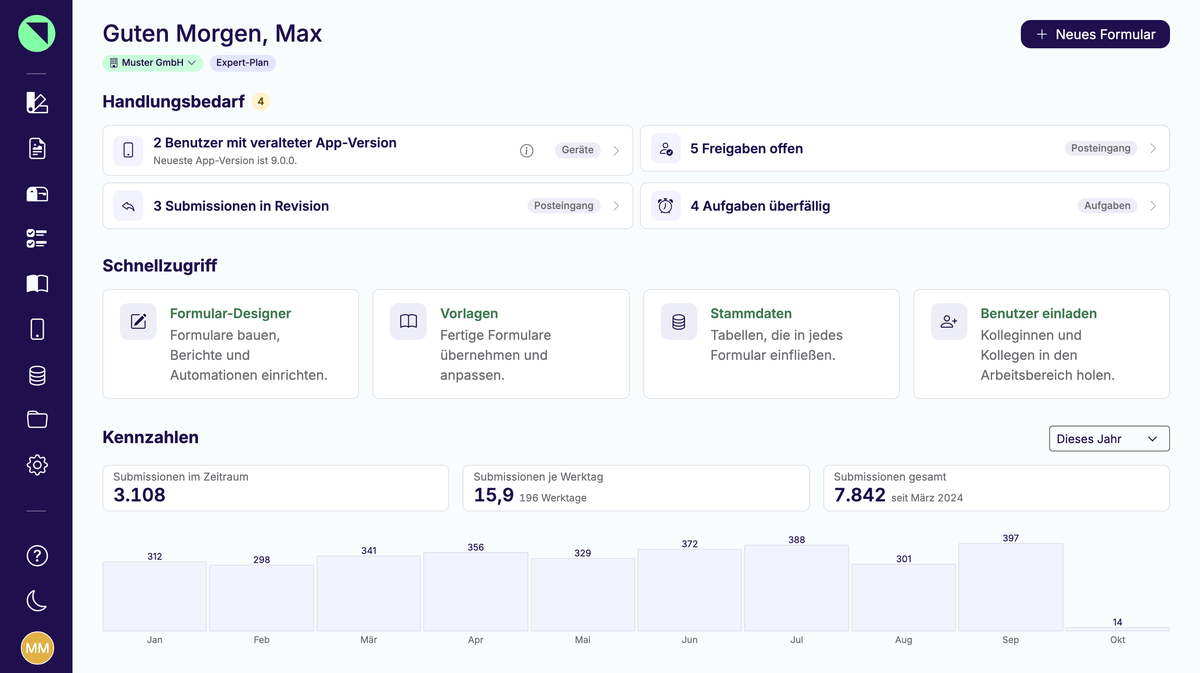Click the Apr bar labeled 356
1200x673 pixels.
click(475, 592)
